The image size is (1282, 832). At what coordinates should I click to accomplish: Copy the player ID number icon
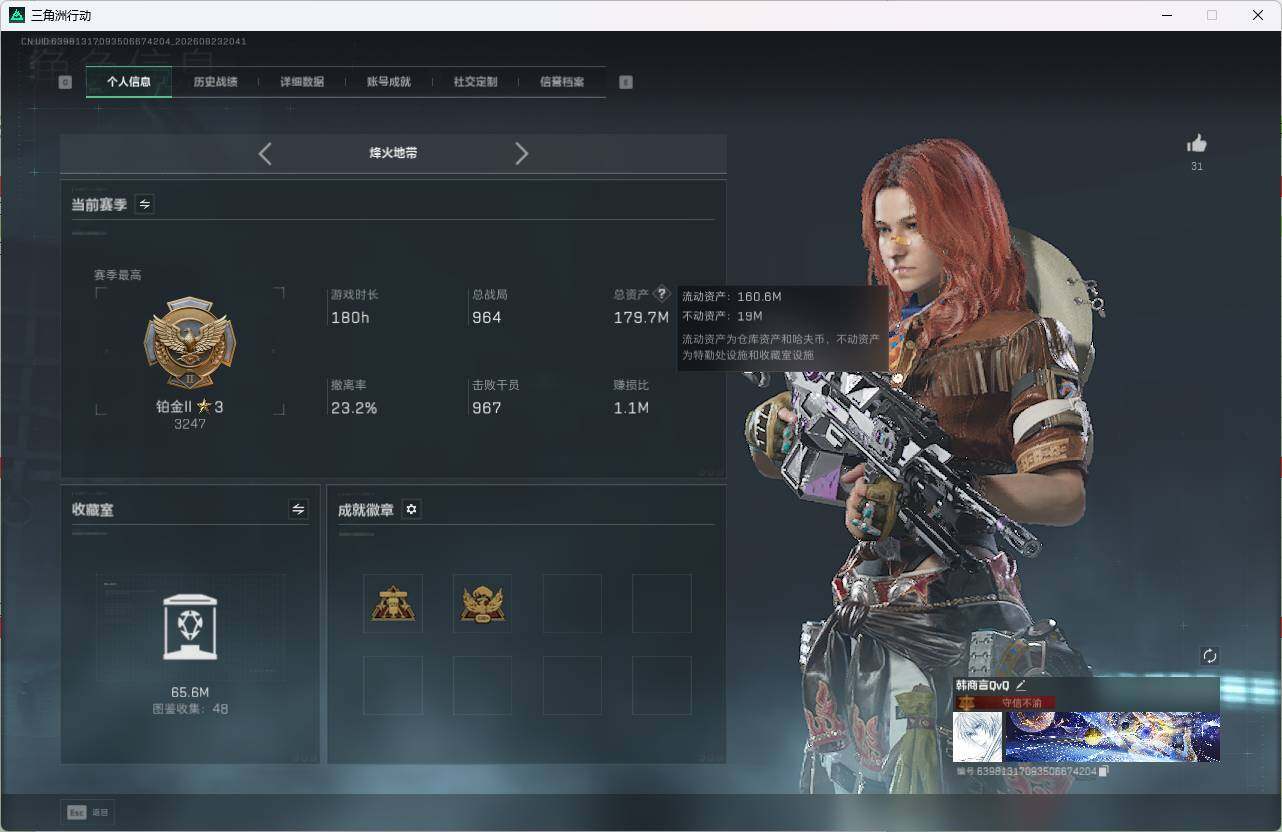tap(1103, 771)
